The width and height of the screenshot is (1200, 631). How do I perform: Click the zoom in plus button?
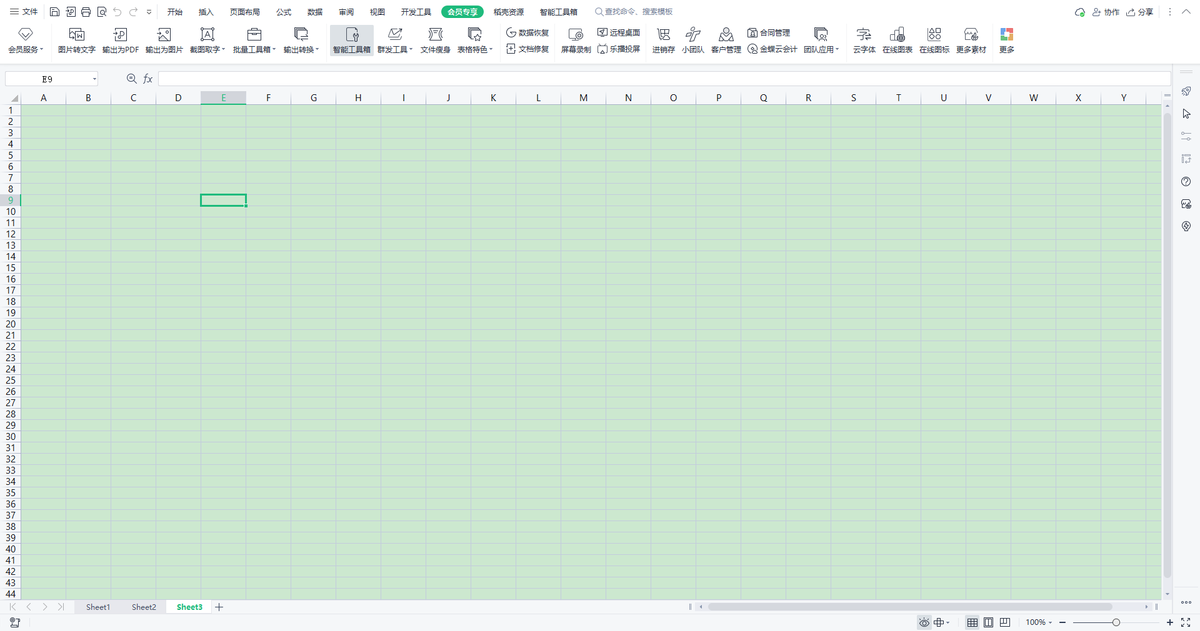[1170, 622]
